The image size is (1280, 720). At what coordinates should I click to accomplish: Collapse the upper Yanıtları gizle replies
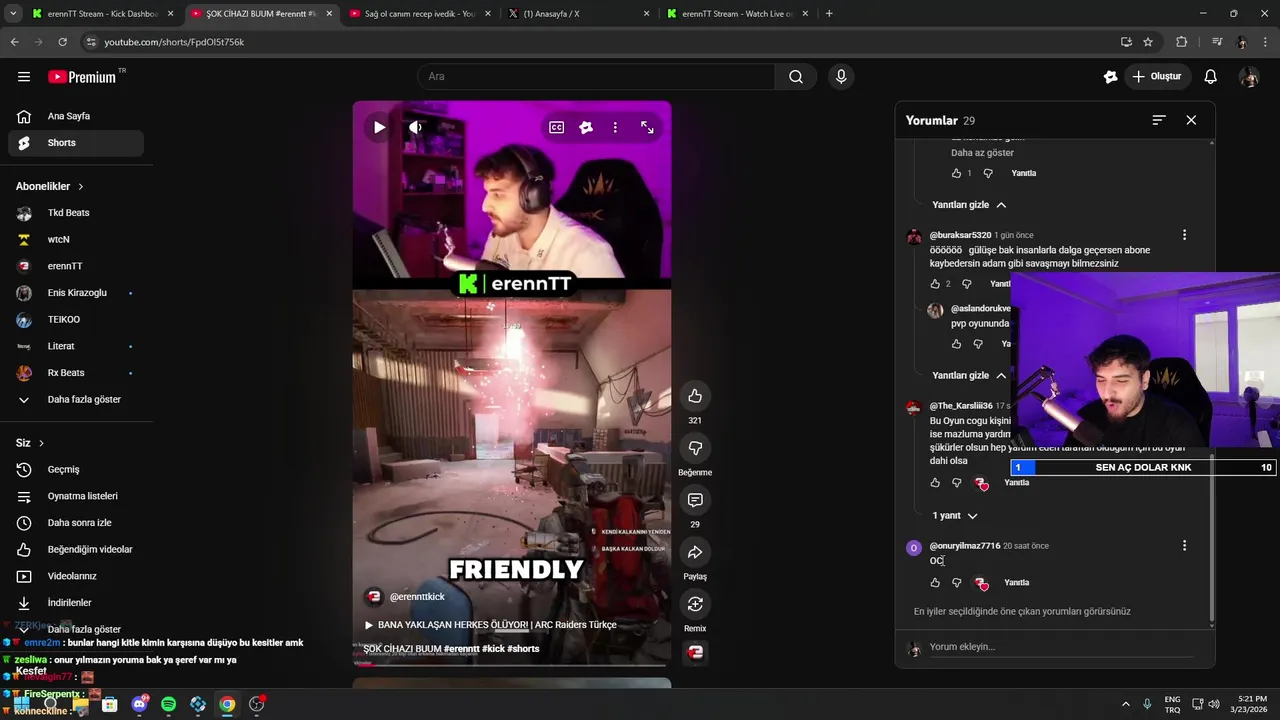tap(969, 205)
